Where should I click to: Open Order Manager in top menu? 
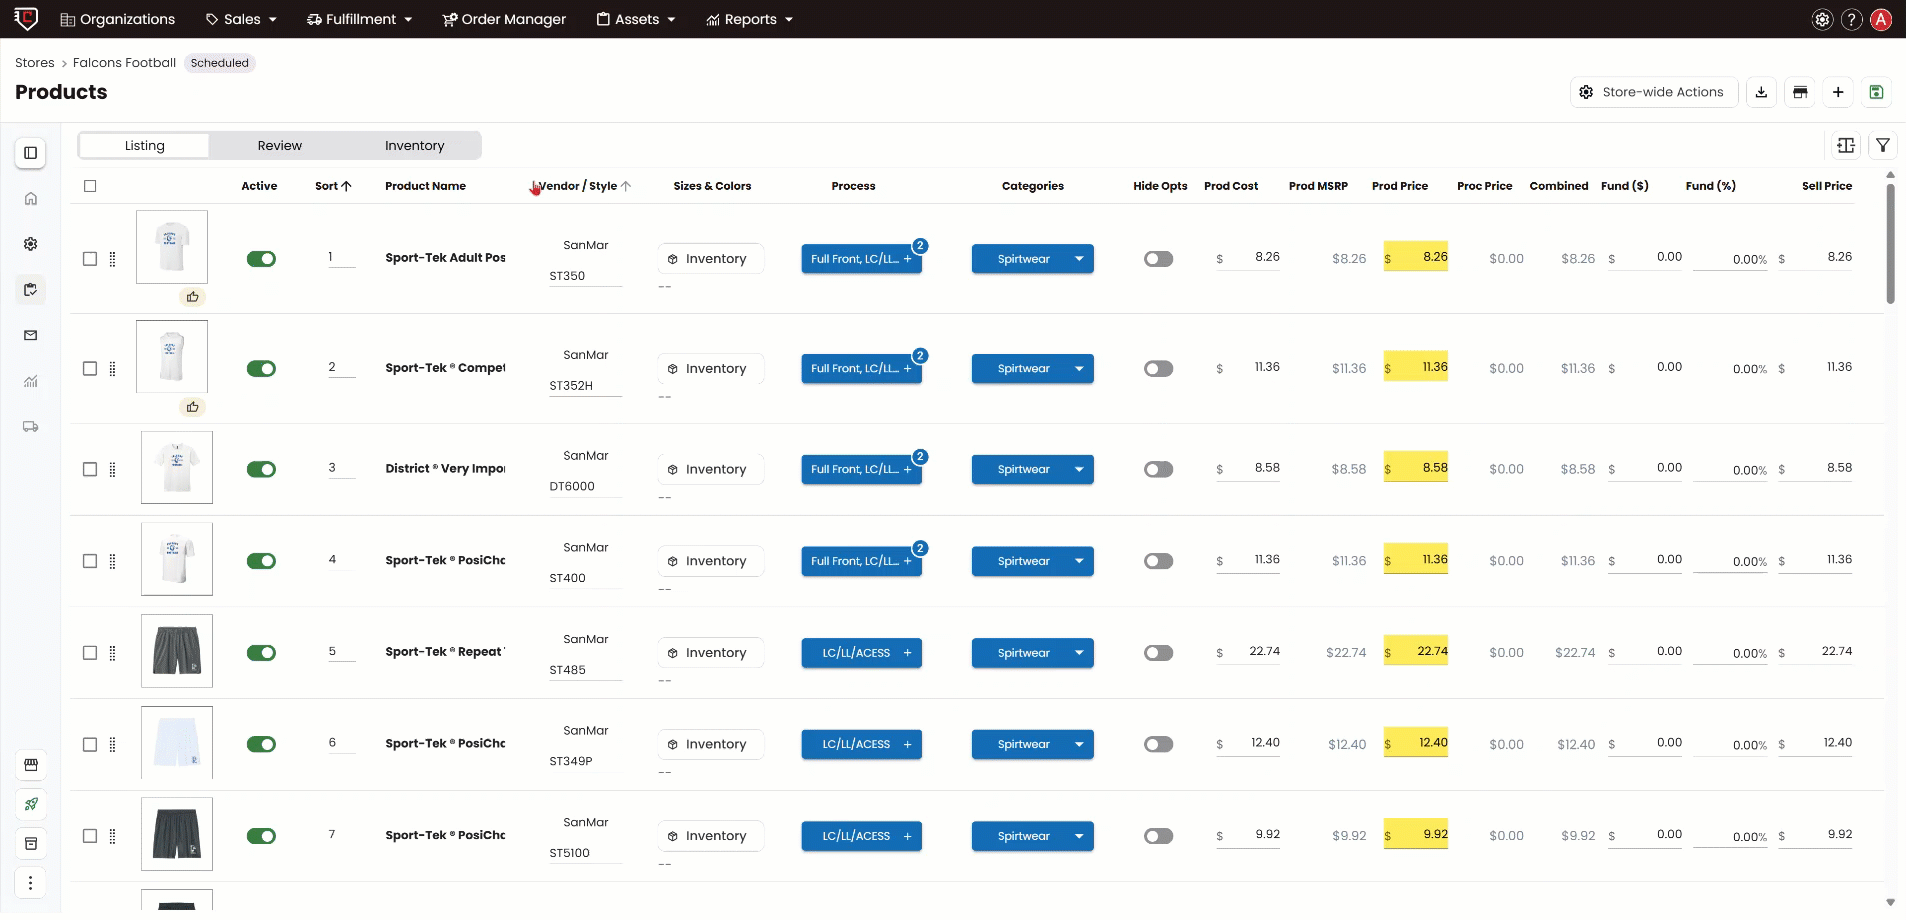504,19
